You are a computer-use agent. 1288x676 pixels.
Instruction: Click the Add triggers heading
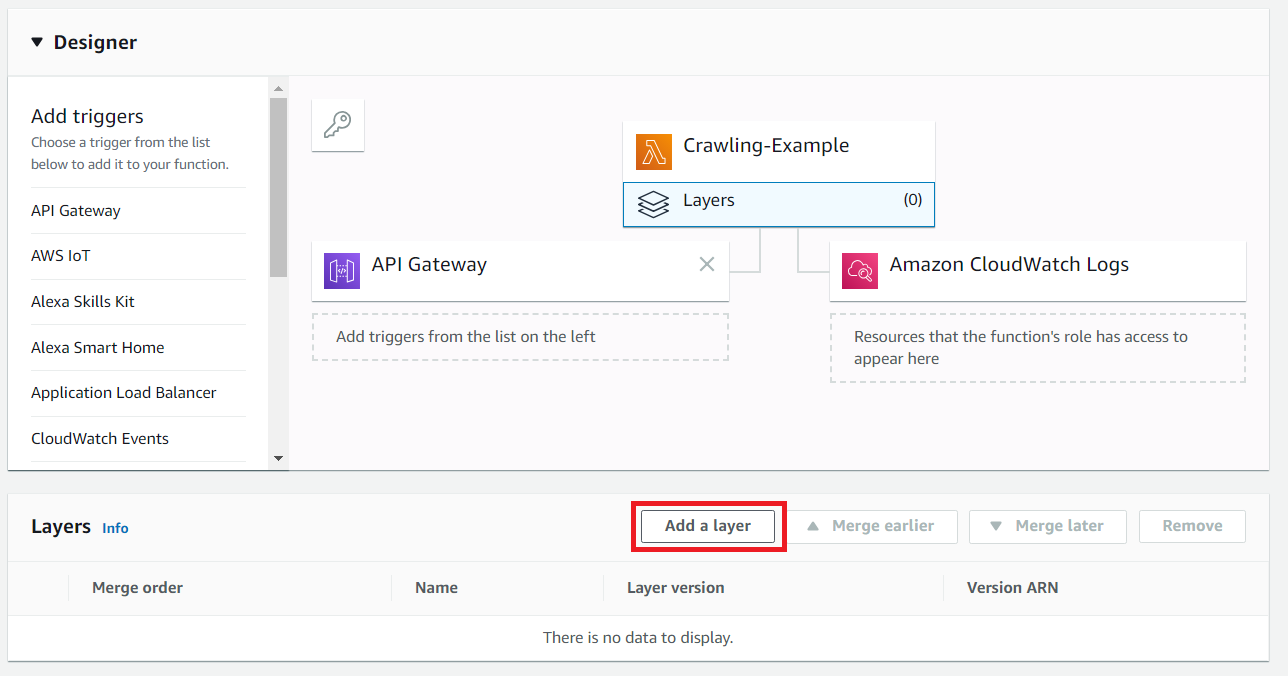click(x=87, y=117)
